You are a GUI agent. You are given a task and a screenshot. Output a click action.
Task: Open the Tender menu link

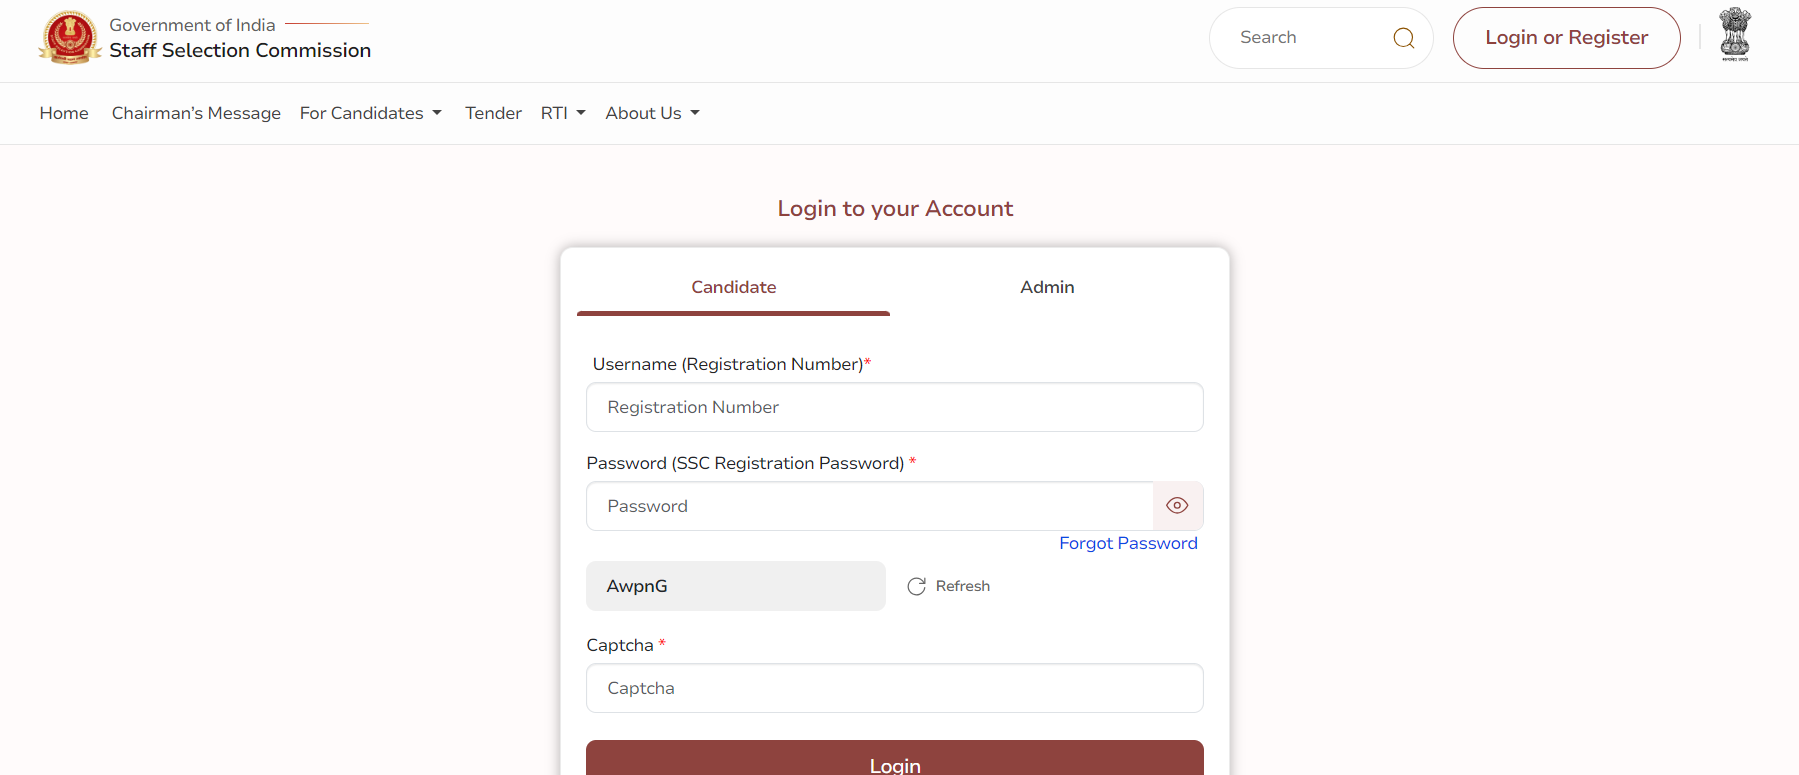tap(493, 114)
